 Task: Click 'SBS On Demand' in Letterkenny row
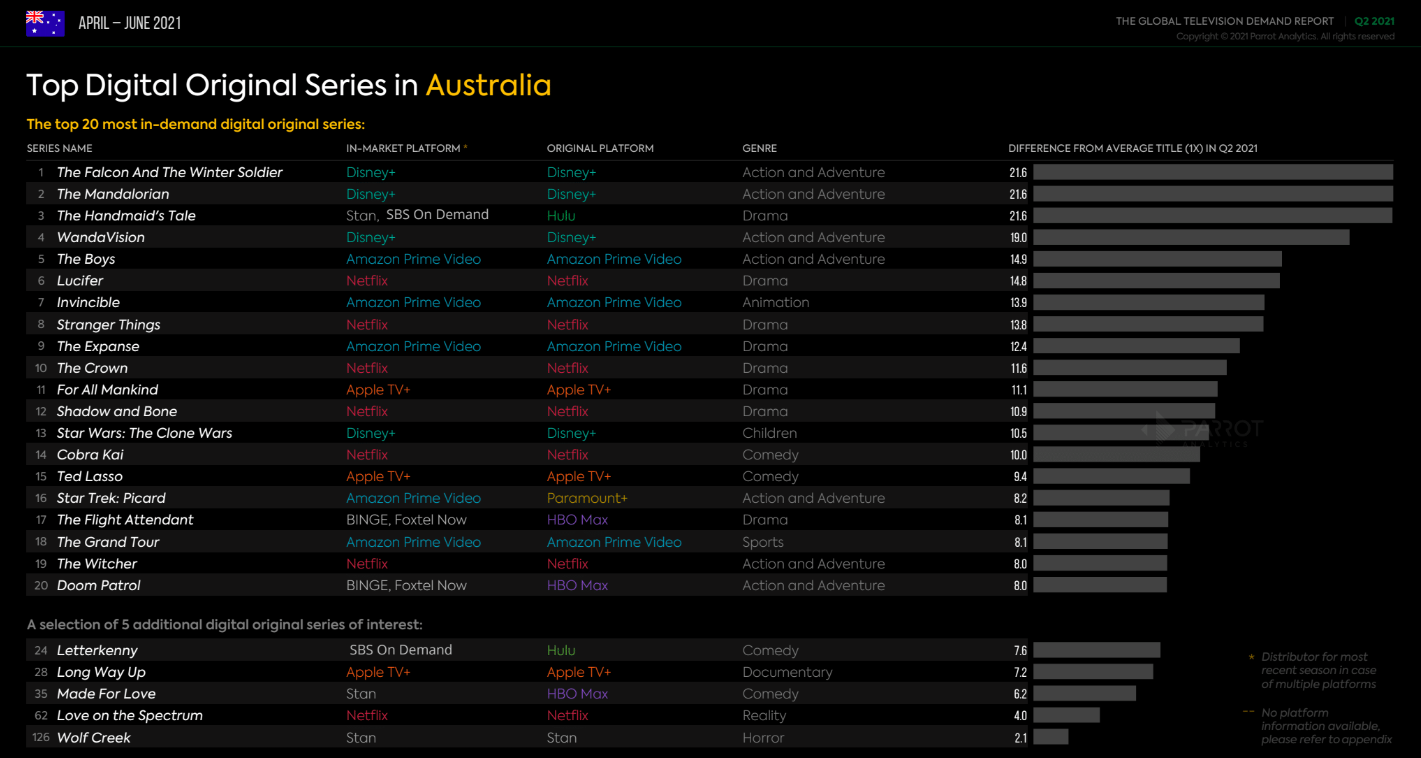coord(401,650)
